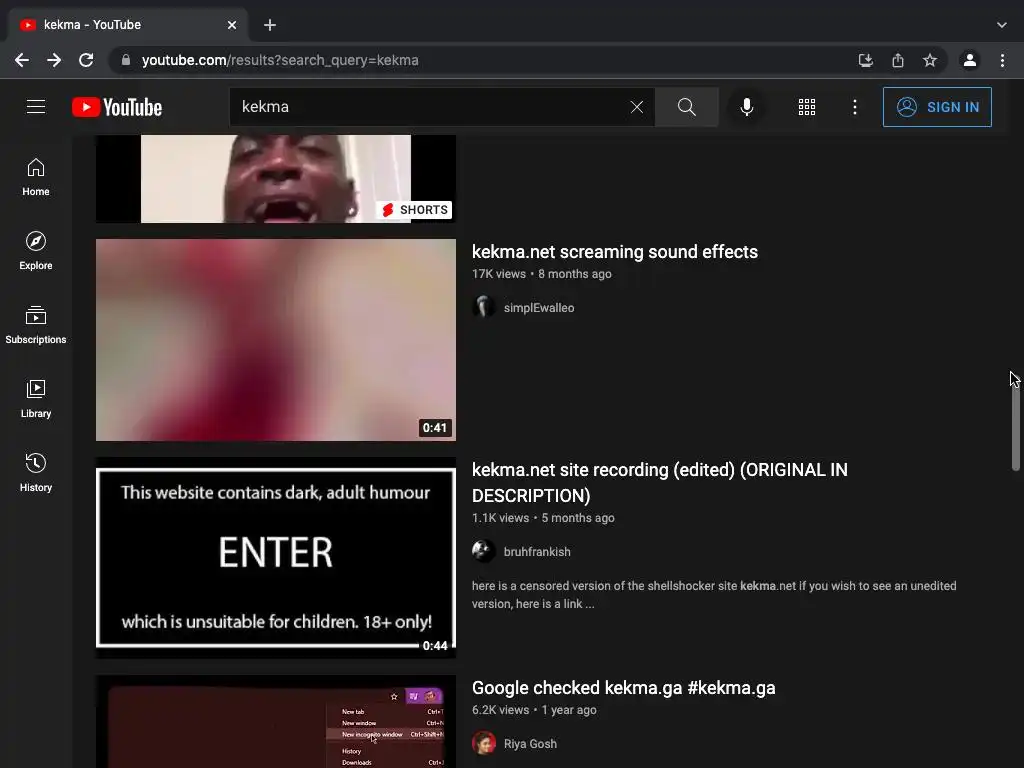Open the 'Google checked kekma.ga' thumbnail

[x=276, y=722]
